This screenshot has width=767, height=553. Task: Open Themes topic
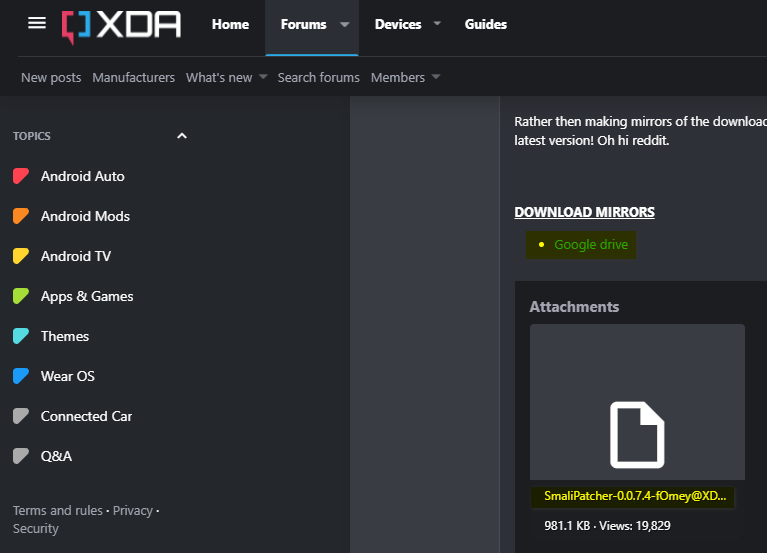pos(65,336)
